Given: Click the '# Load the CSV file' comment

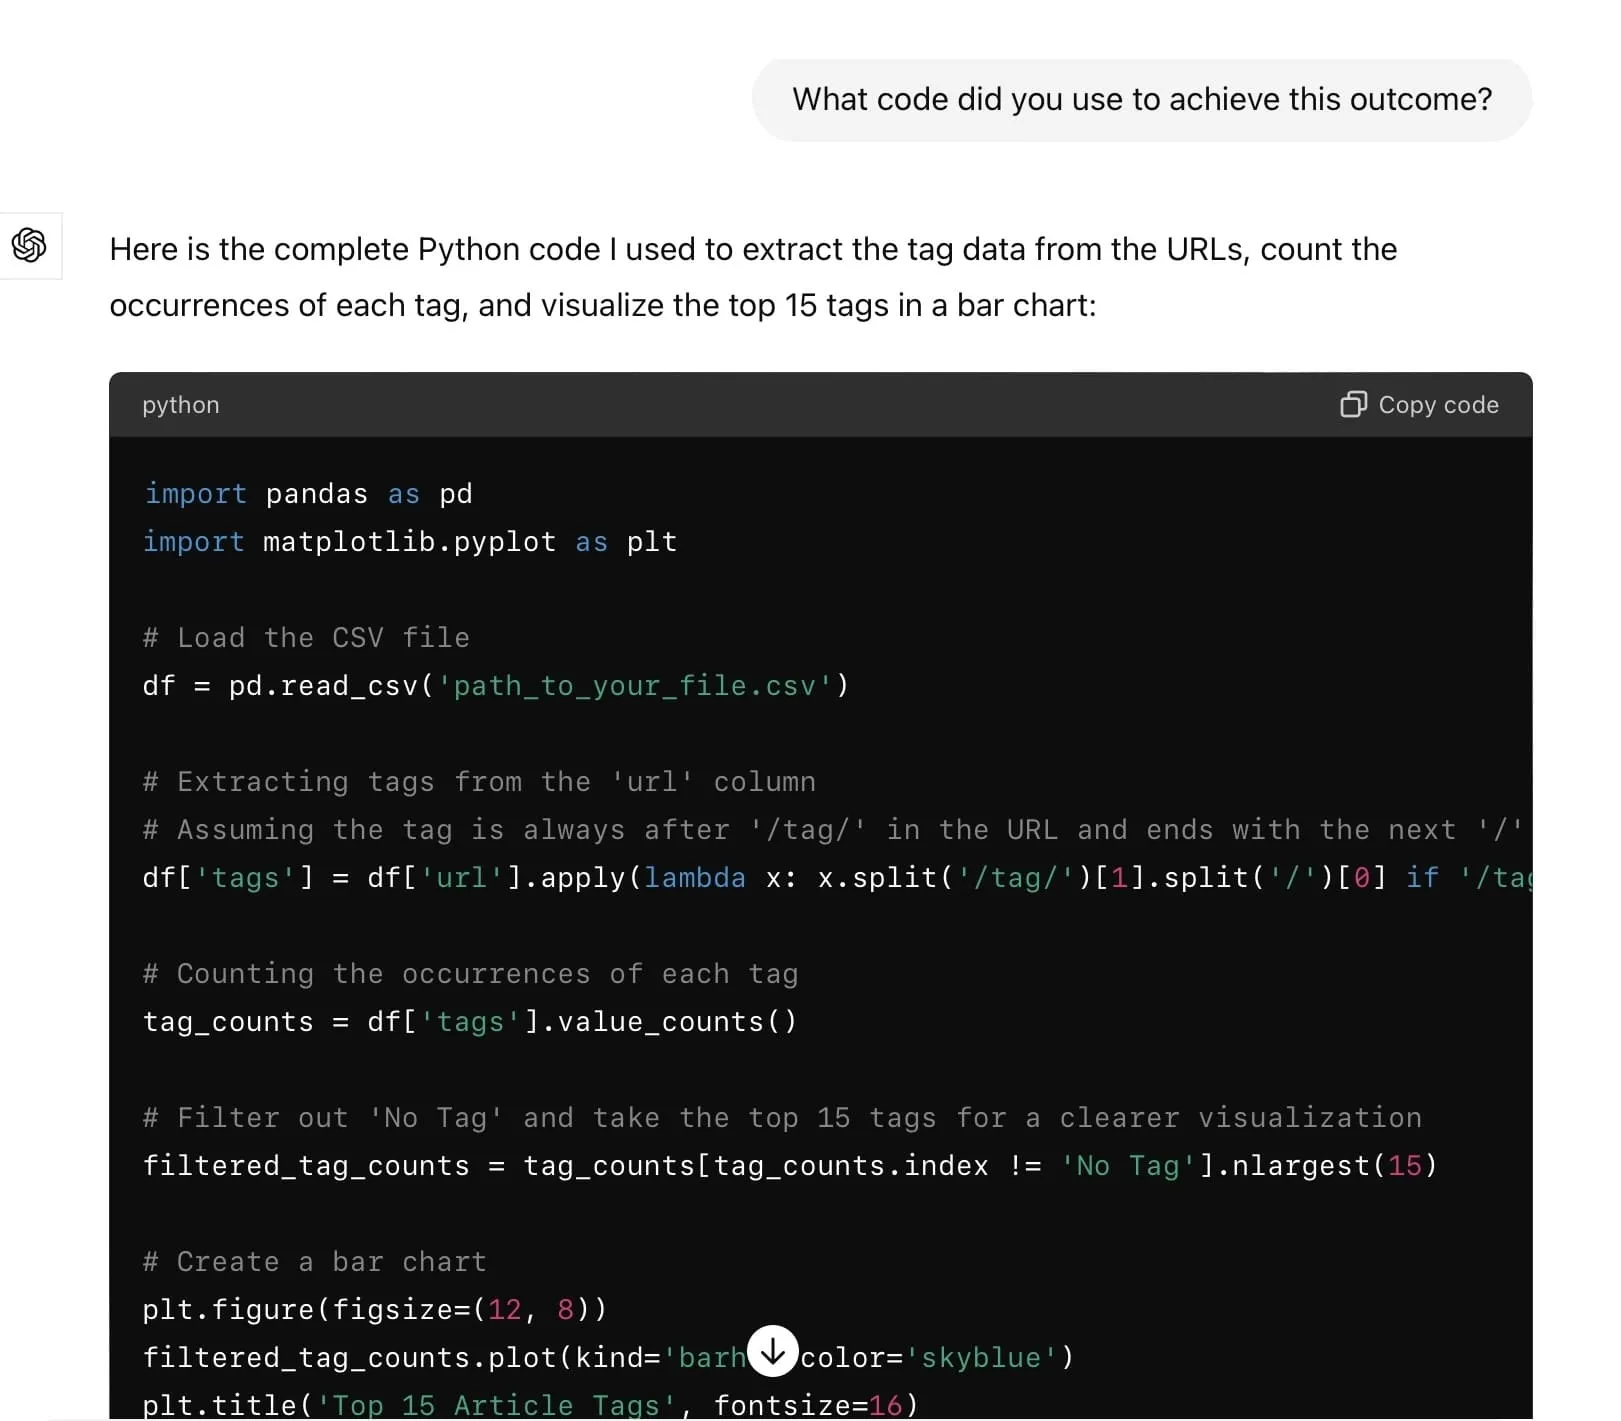Looking at the screenshot, I should (x=306, y=638).
